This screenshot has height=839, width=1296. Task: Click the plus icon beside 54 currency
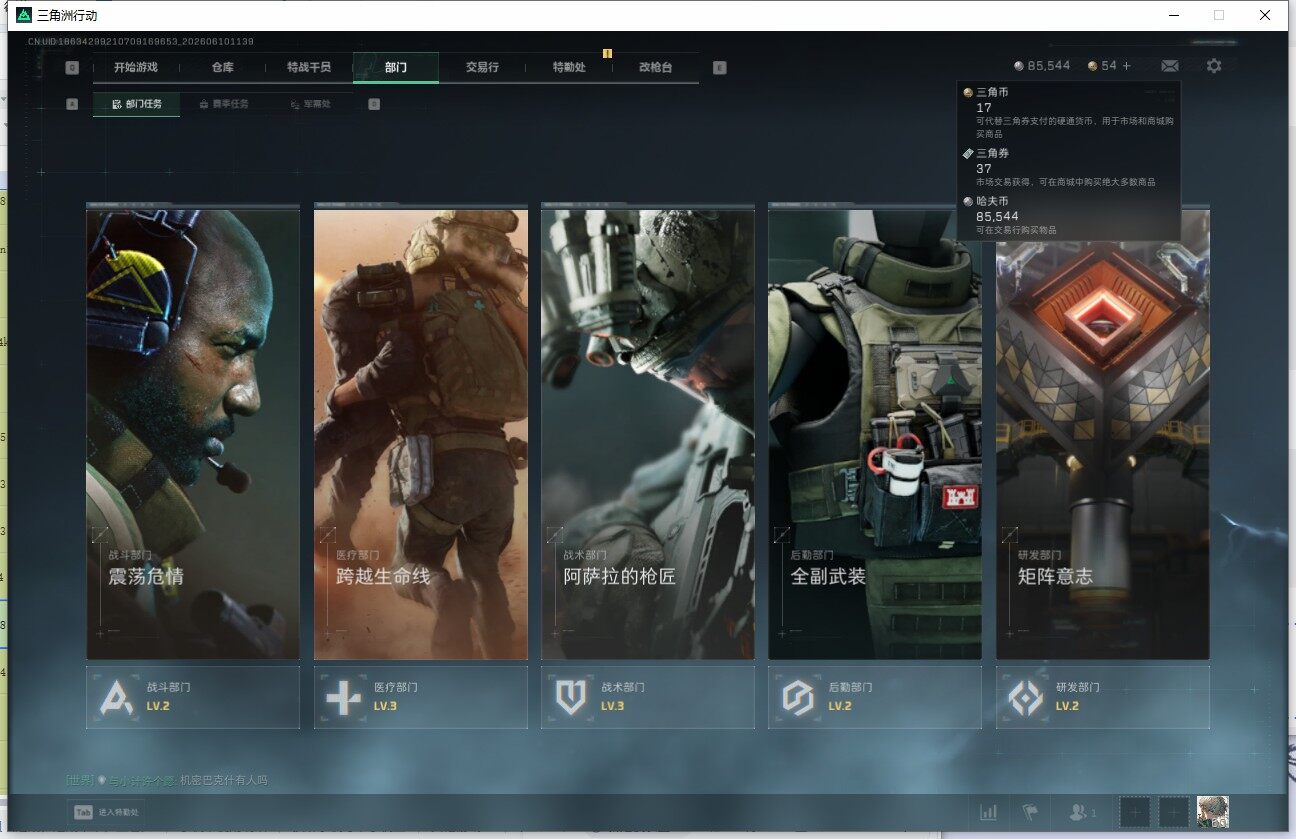(1127, 66)
